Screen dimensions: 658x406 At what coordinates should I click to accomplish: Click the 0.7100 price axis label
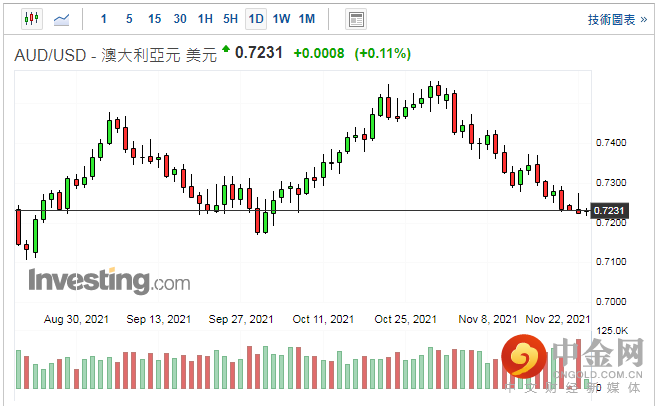click(x=611, y=262)
